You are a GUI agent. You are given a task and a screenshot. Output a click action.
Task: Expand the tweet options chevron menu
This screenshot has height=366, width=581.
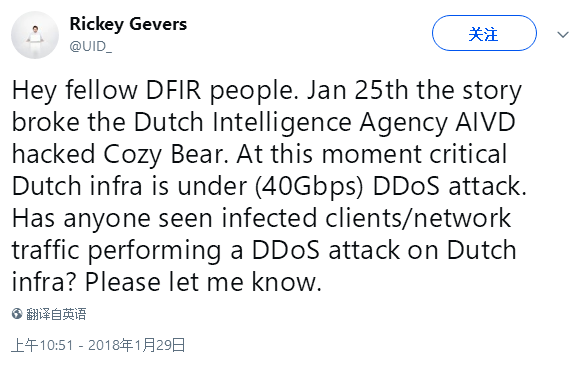[563, 35]
